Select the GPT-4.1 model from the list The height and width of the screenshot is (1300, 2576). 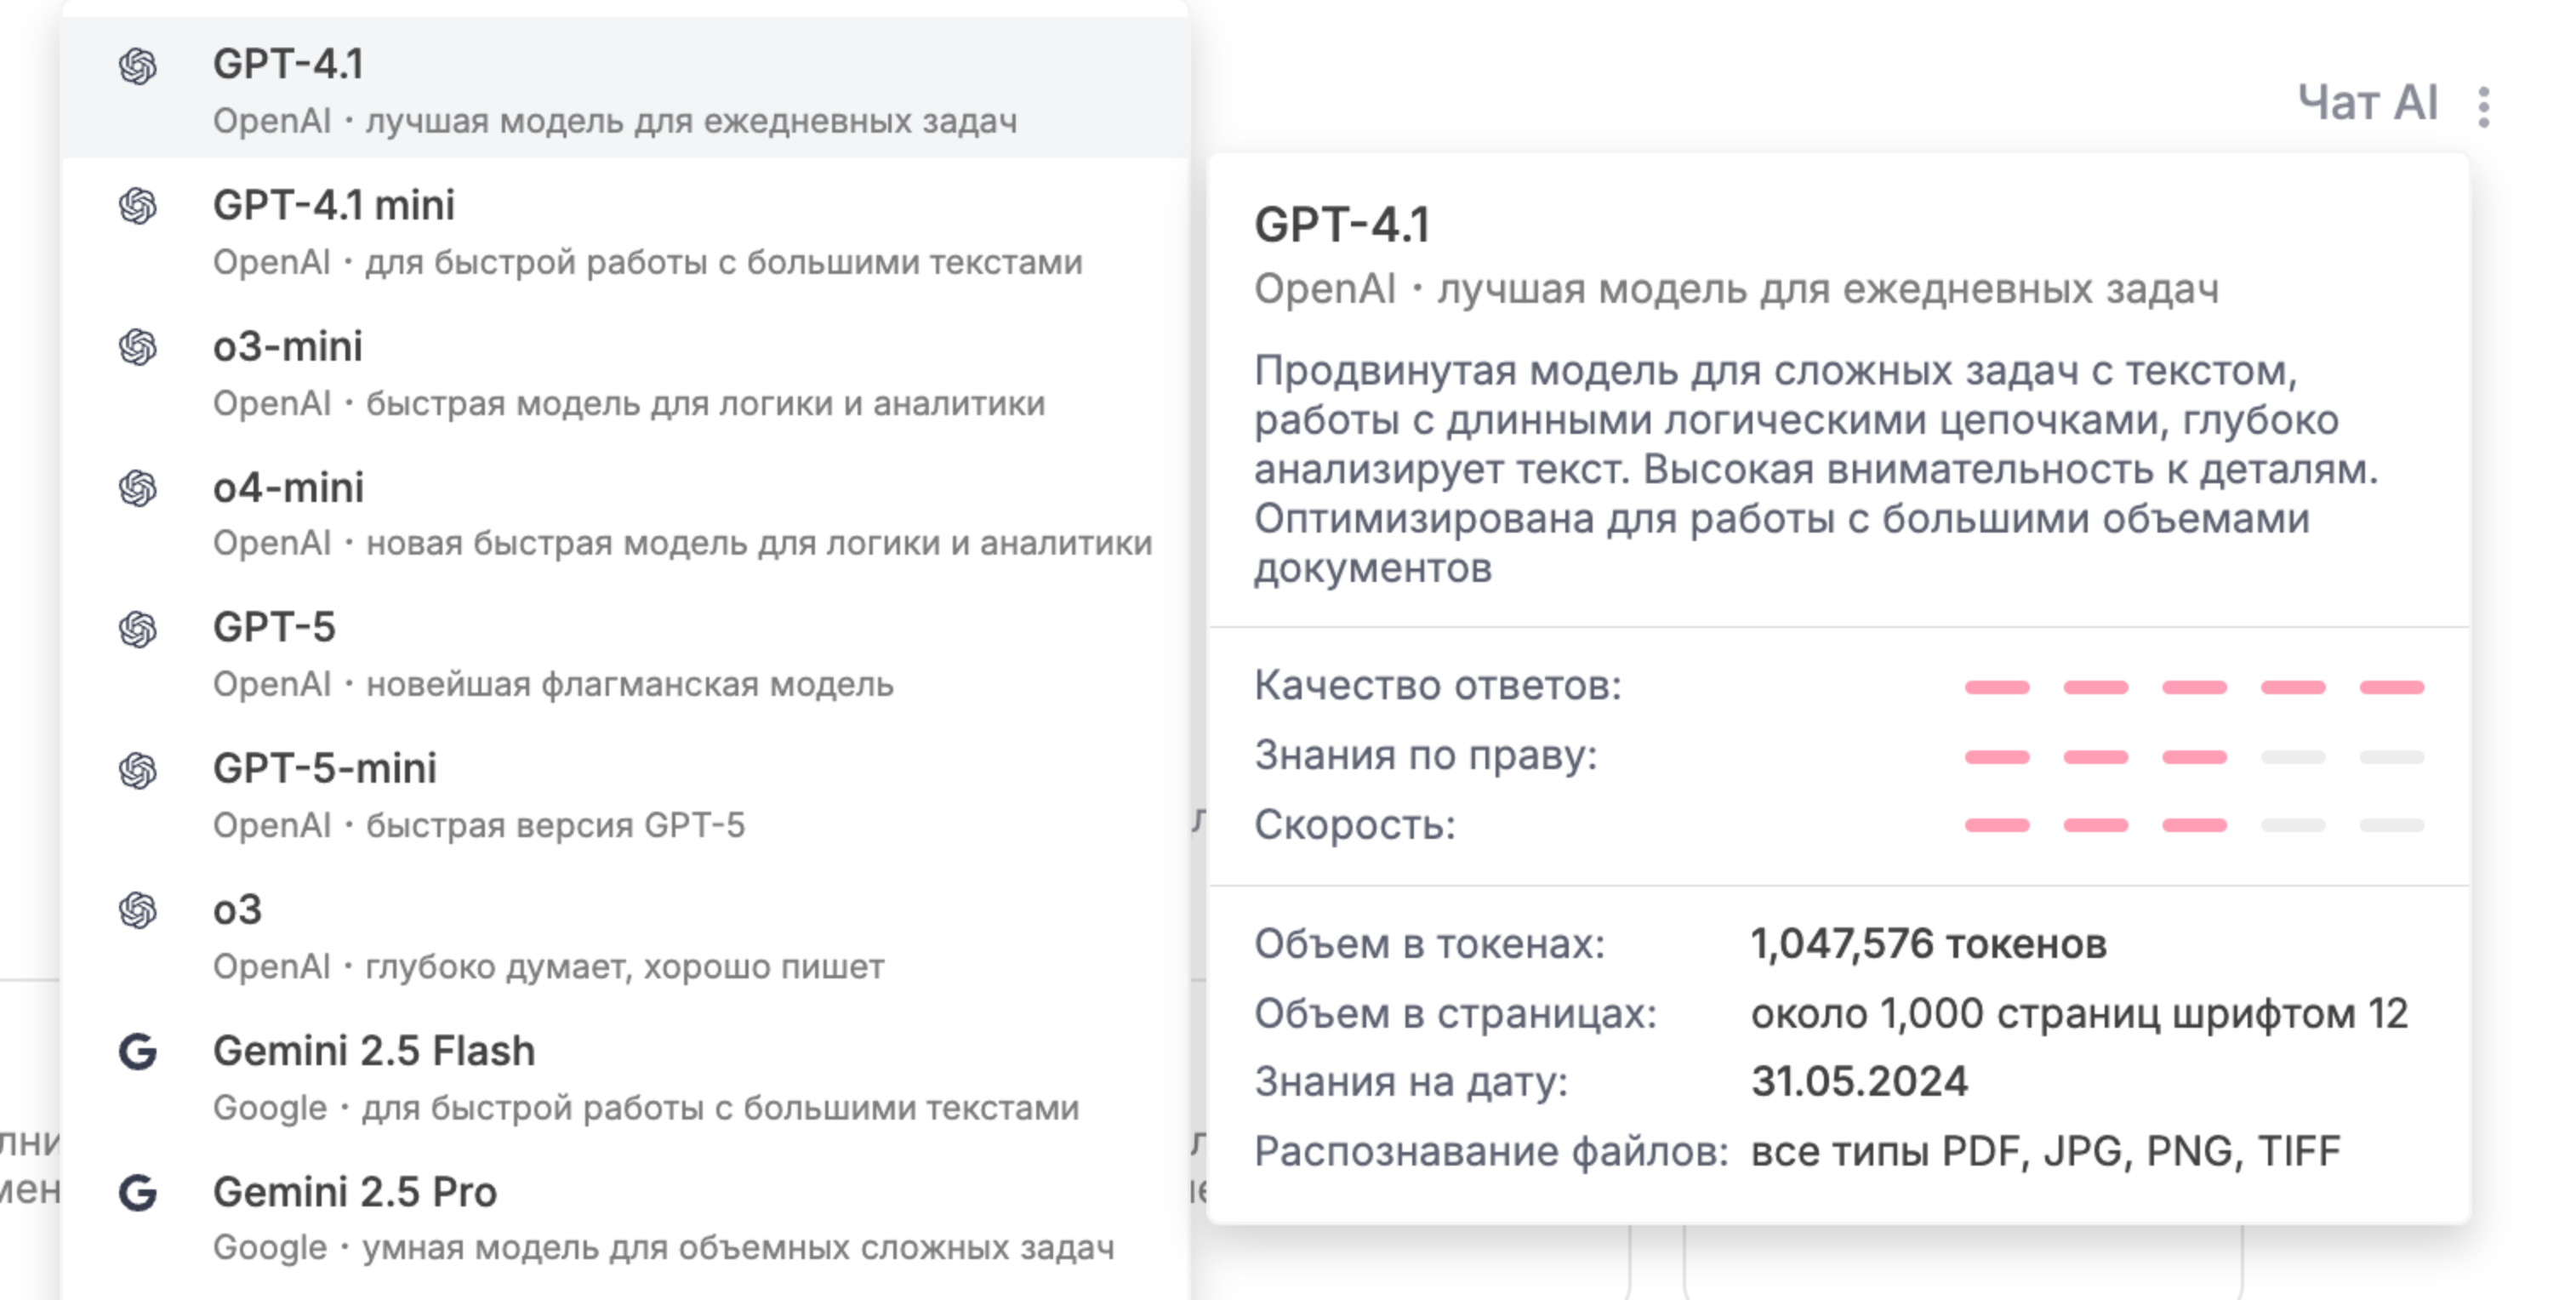click(x=625, y=88)
